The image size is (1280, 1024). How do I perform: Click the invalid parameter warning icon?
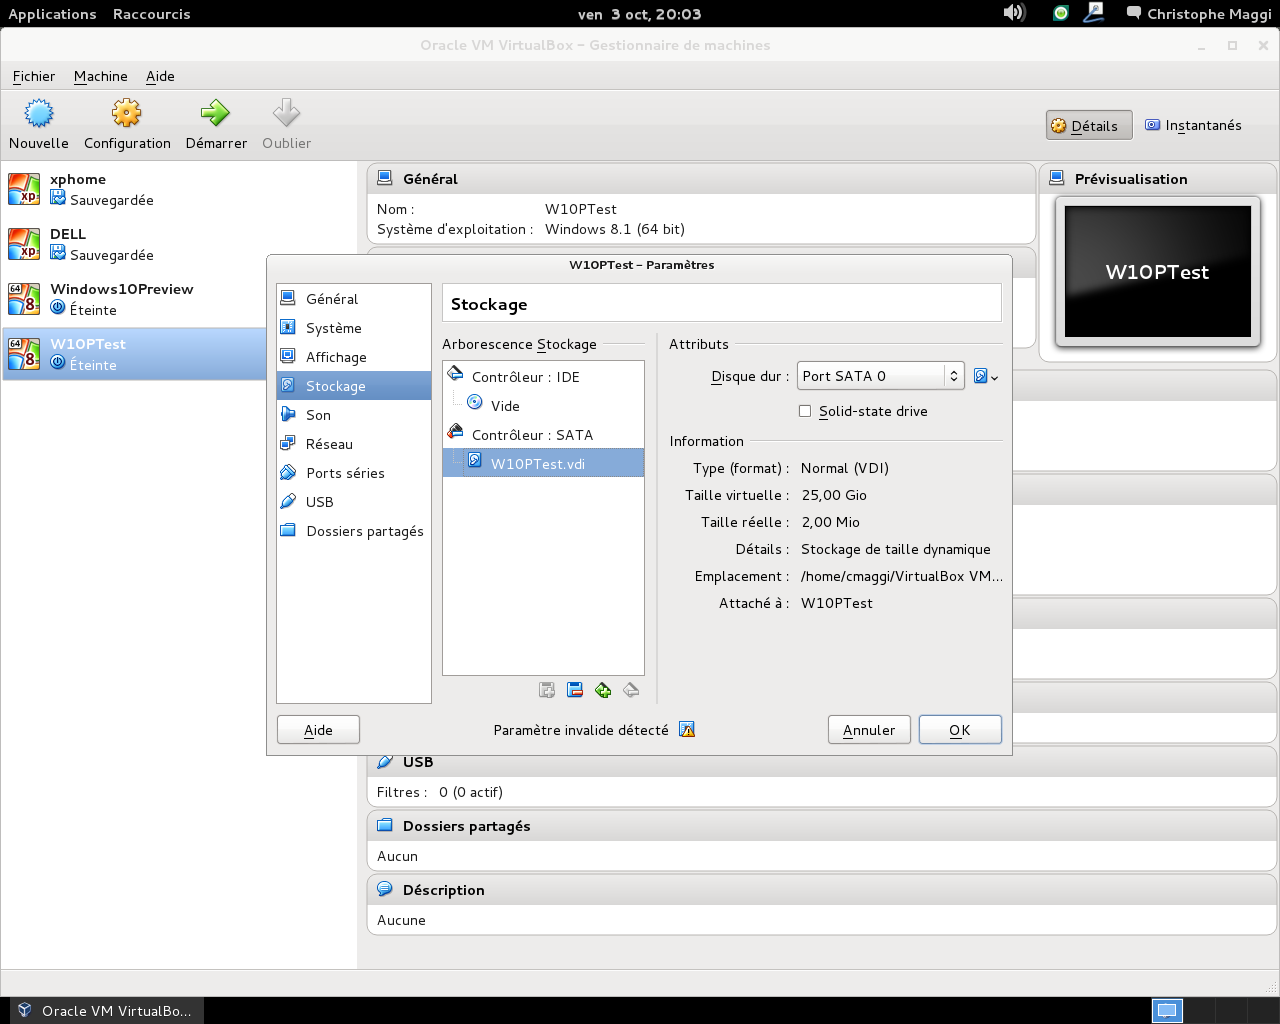click(687, 729)
